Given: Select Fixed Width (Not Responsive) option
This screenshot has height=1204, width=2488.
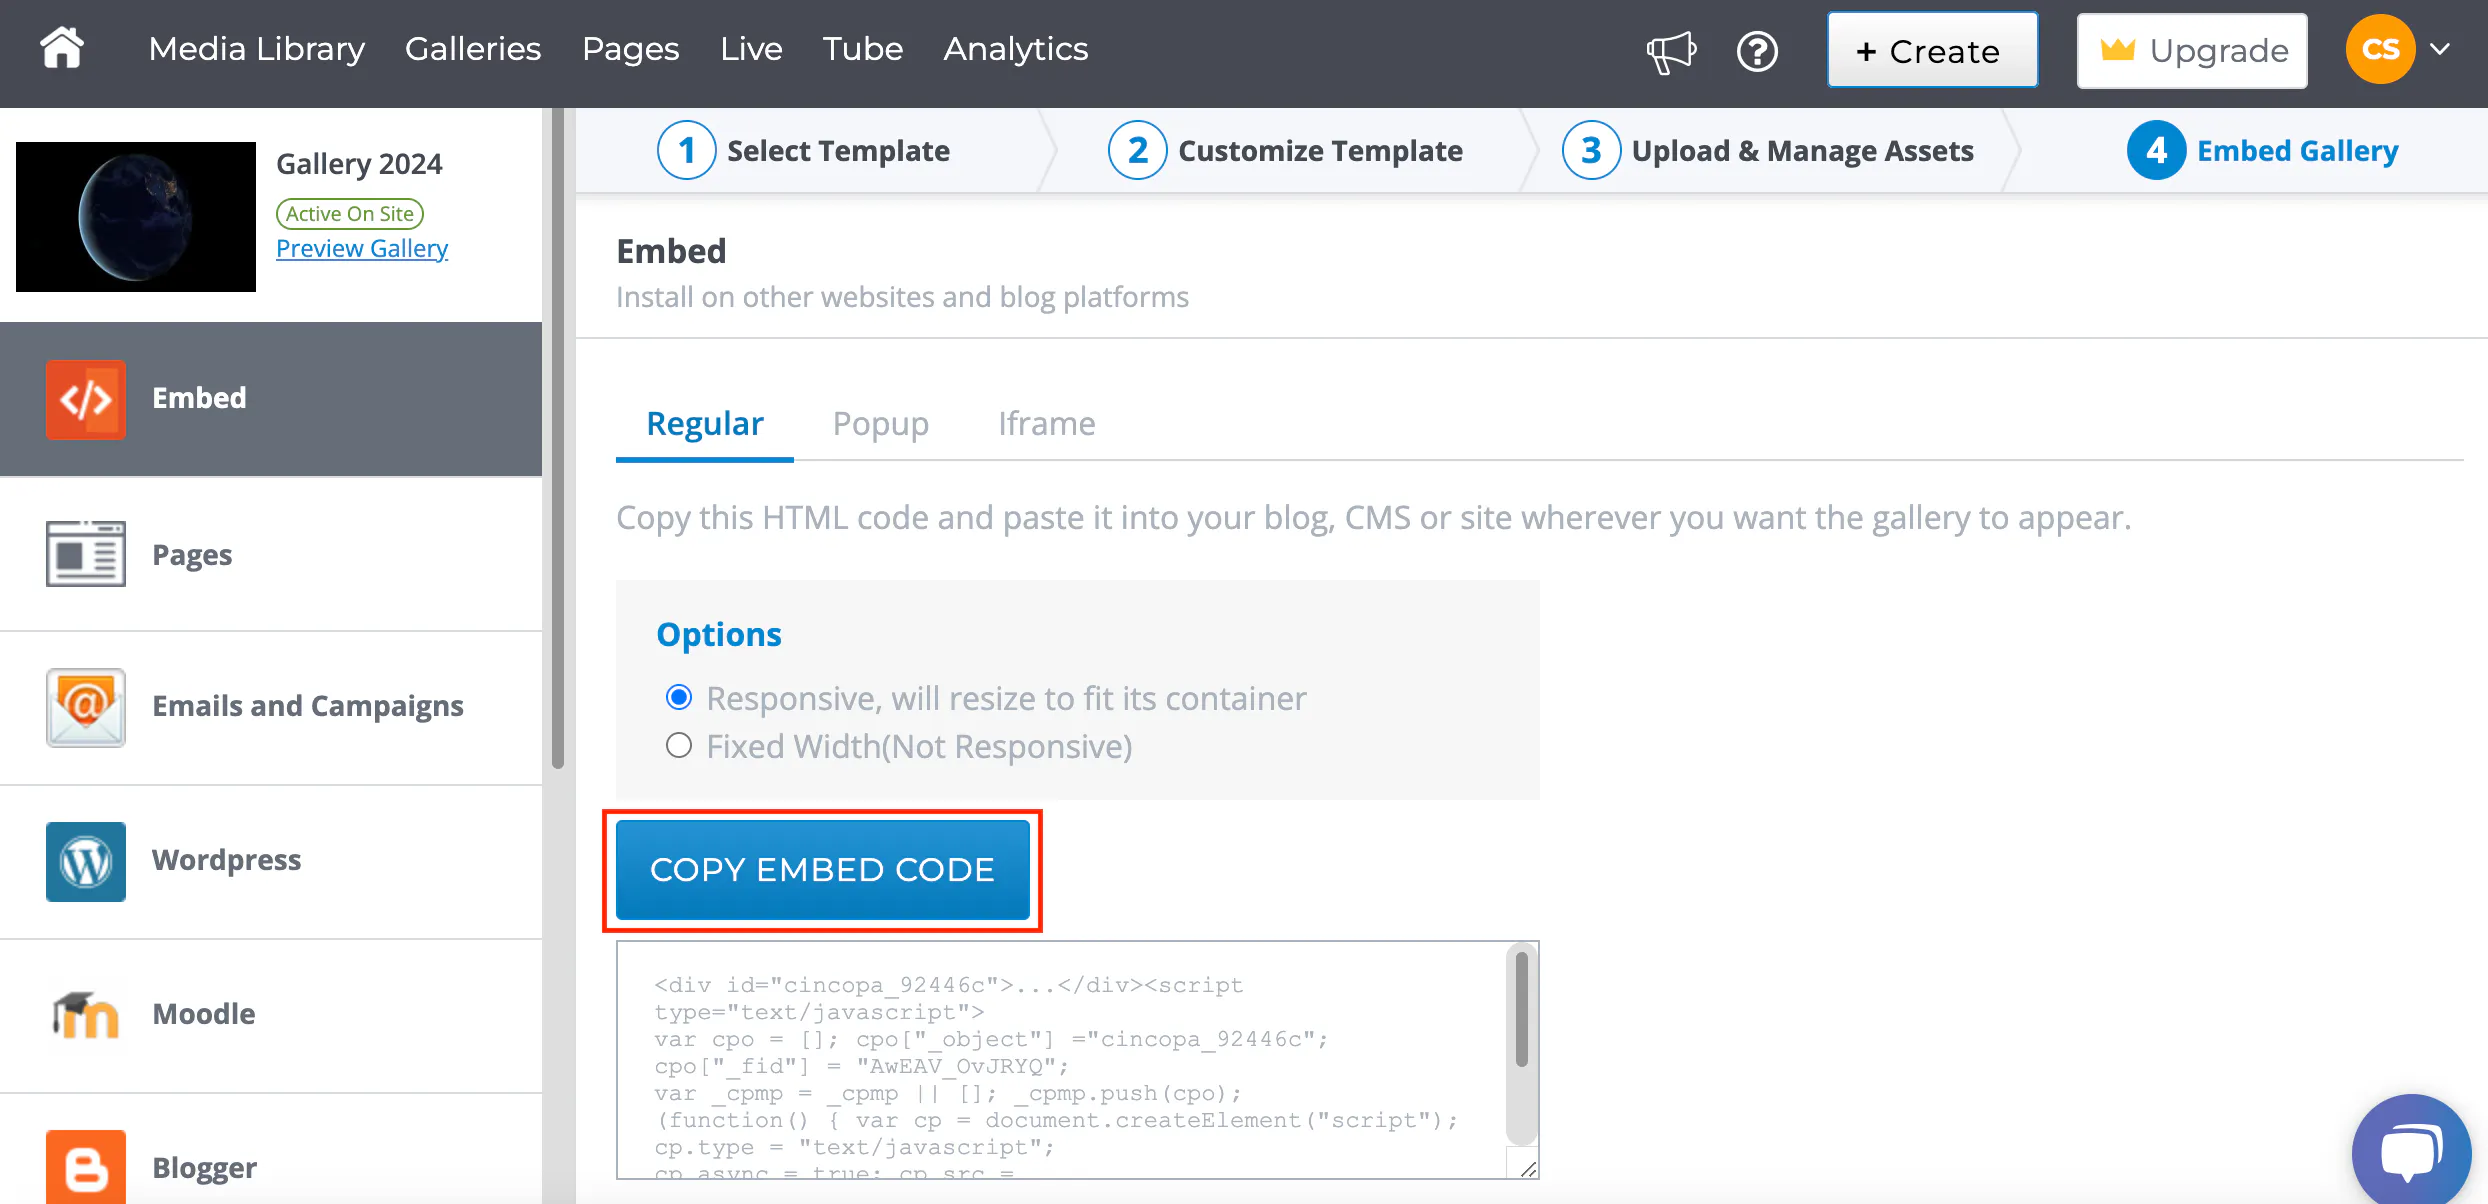Looking at the screenshot, I should 679,746.
